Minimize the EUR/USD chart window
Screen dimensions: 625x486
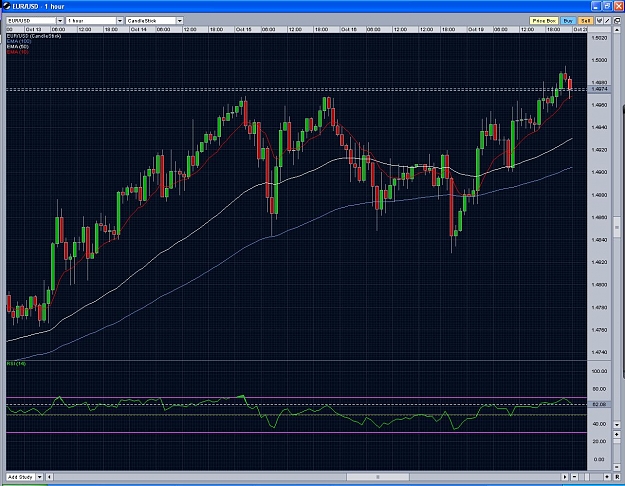tap(596, 6)
